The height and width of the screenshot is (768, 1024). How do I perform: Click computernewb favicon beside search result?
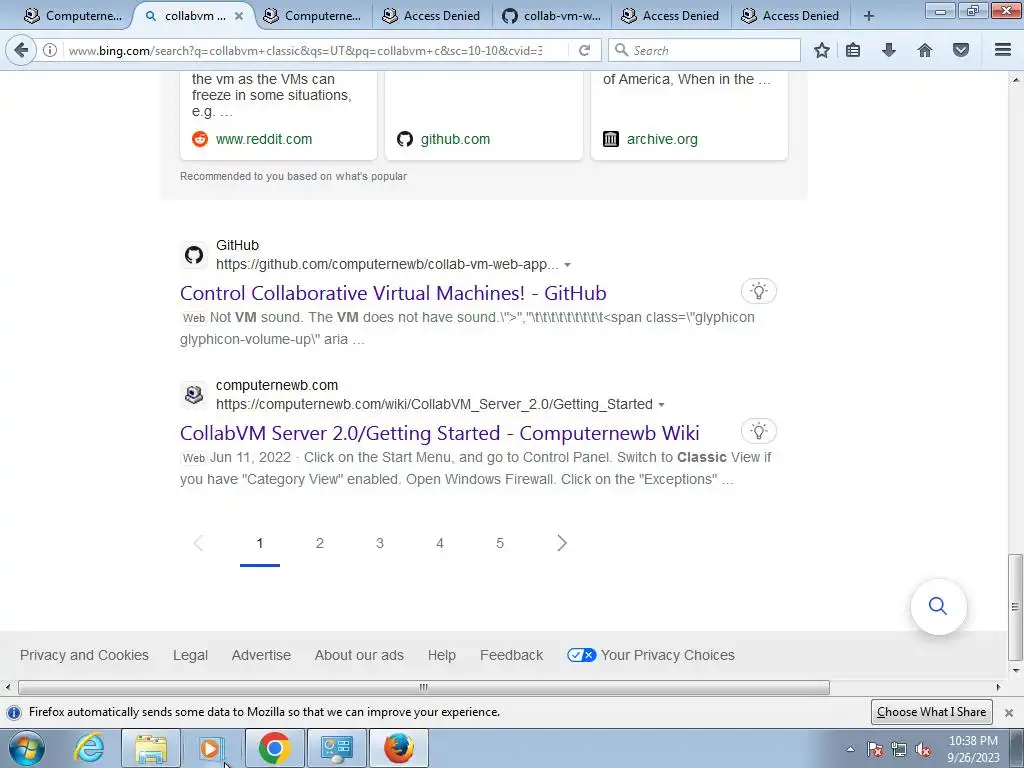coord(194,394)
